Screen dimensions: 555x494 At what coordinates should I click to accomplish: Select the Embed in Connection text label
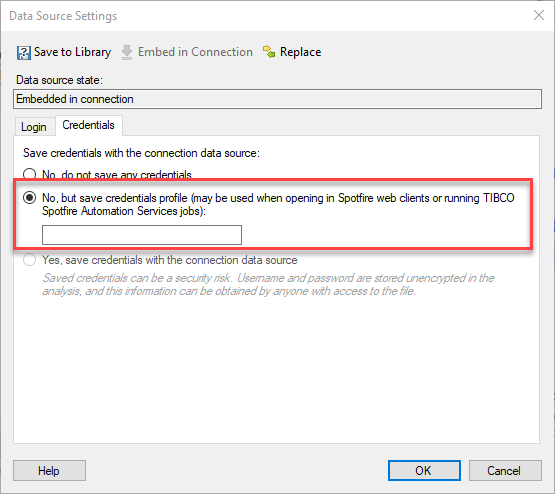coord(195,52)
